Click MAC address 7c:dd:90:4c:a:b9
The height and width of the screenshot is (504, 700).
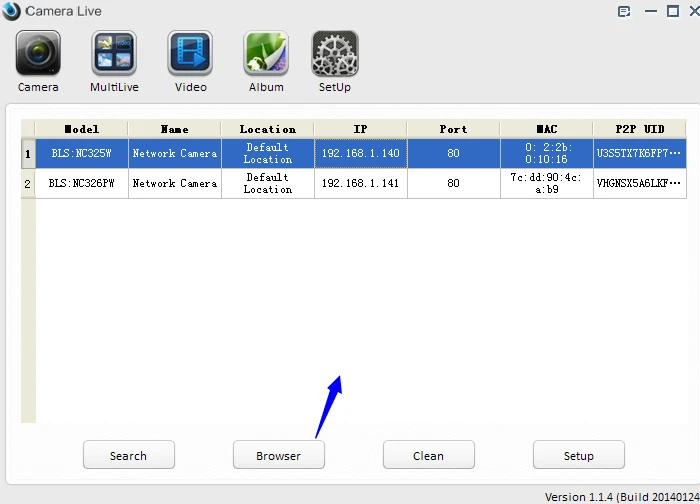point(547,183)
